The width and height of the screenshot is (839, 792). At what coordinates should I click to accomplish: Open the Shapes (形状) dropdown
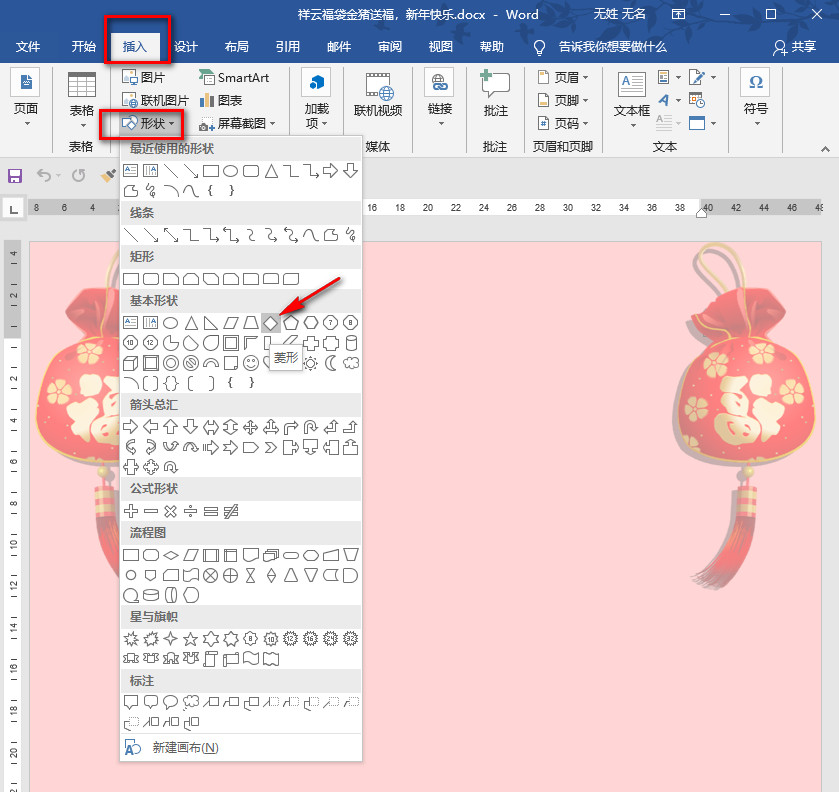148,124
